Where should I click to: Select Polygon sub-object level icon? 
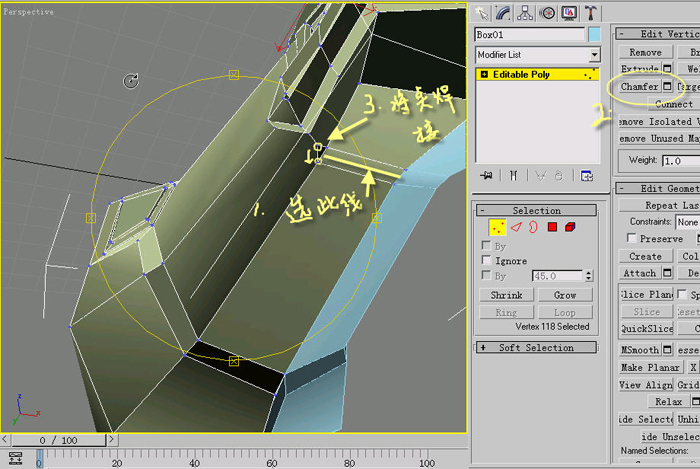[x=552, y=227]
